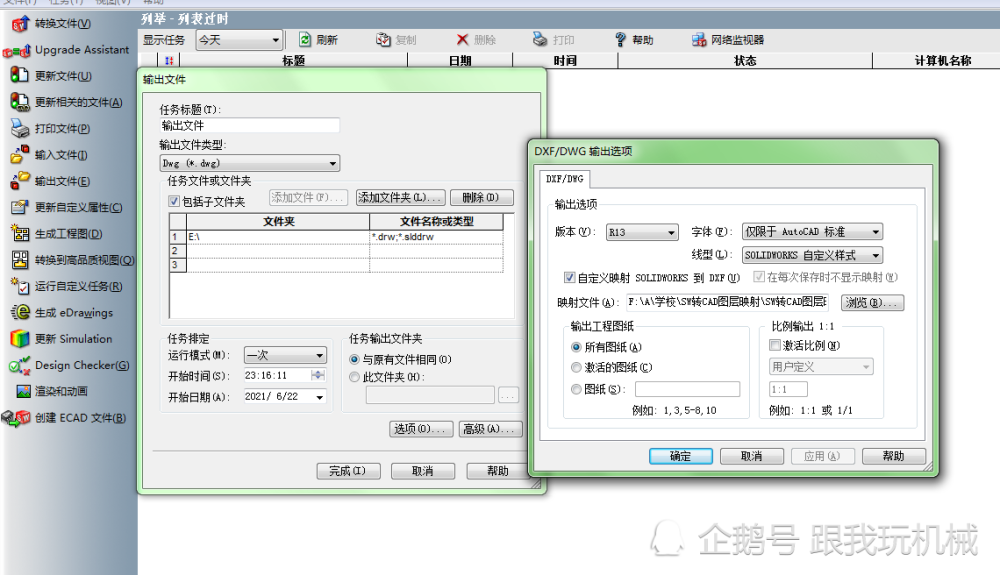Select the 打印文件 print files icon
Screen dimensions: 1000x575
point(19,129)
